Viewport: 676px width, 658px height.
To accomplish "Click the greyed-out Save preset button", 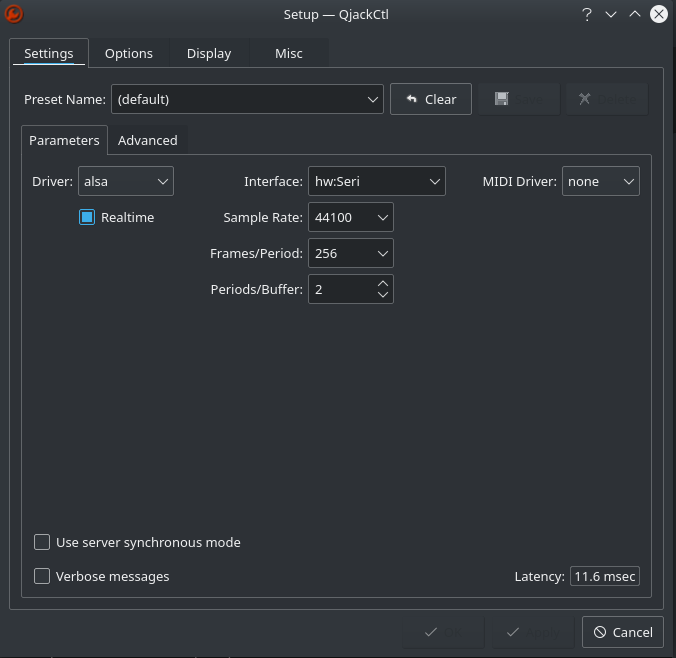I will click(519, 99).
